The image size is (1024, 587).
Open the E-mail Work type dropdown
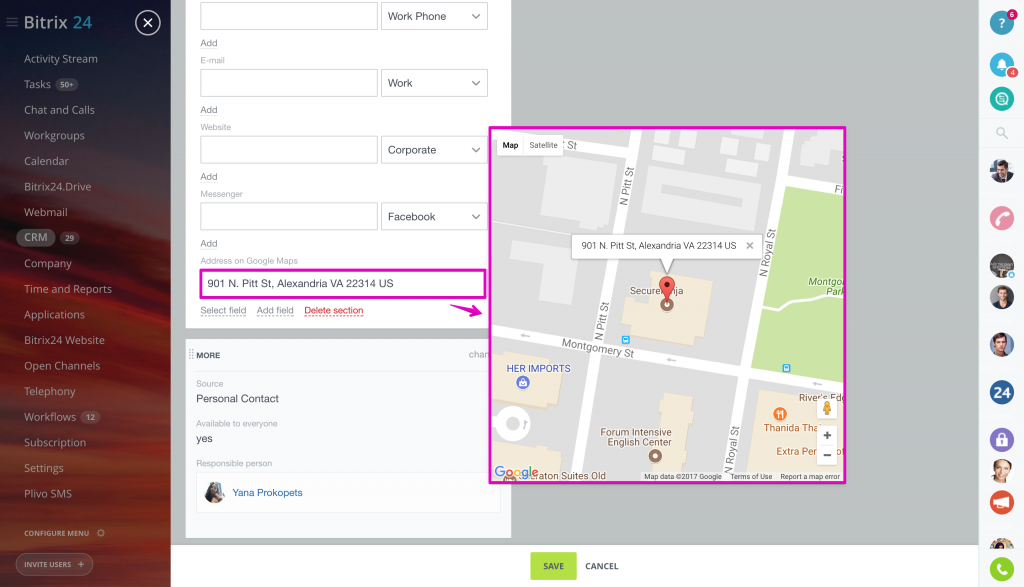tap(434, 83)
